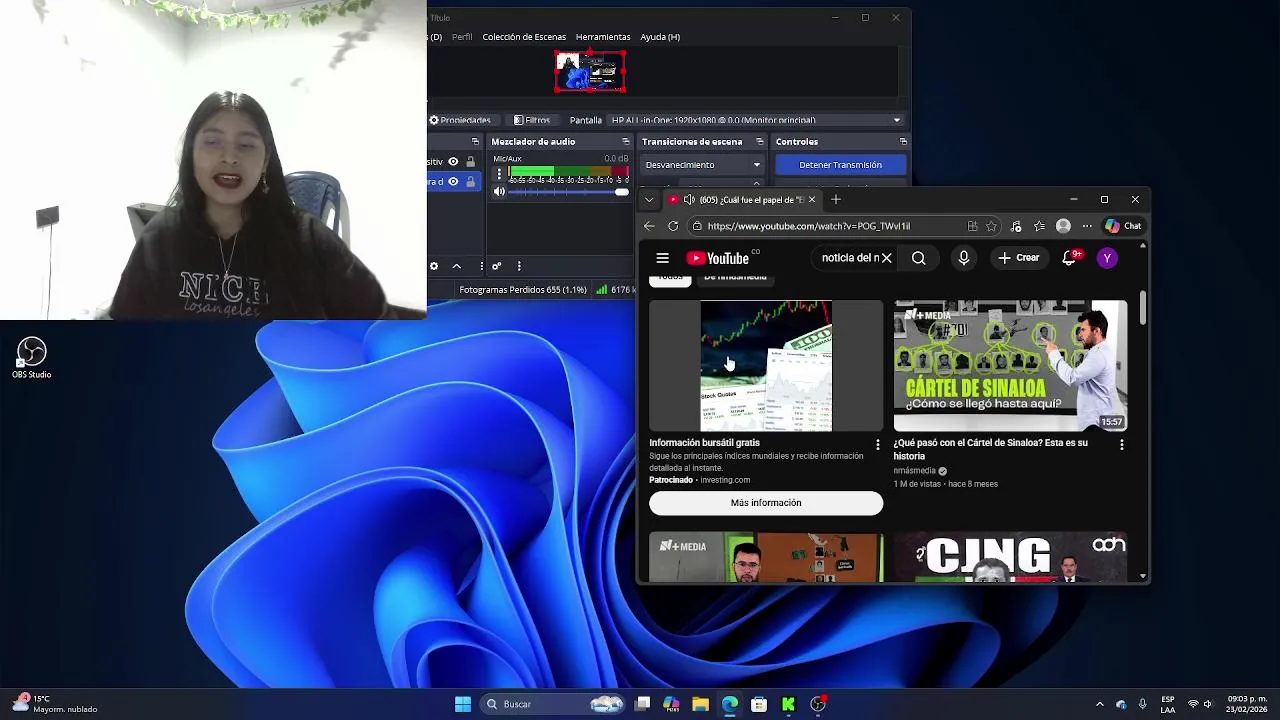Open Filtros for the OBS source
Screen dimensions: 1280x720
[x=532, y=120]
